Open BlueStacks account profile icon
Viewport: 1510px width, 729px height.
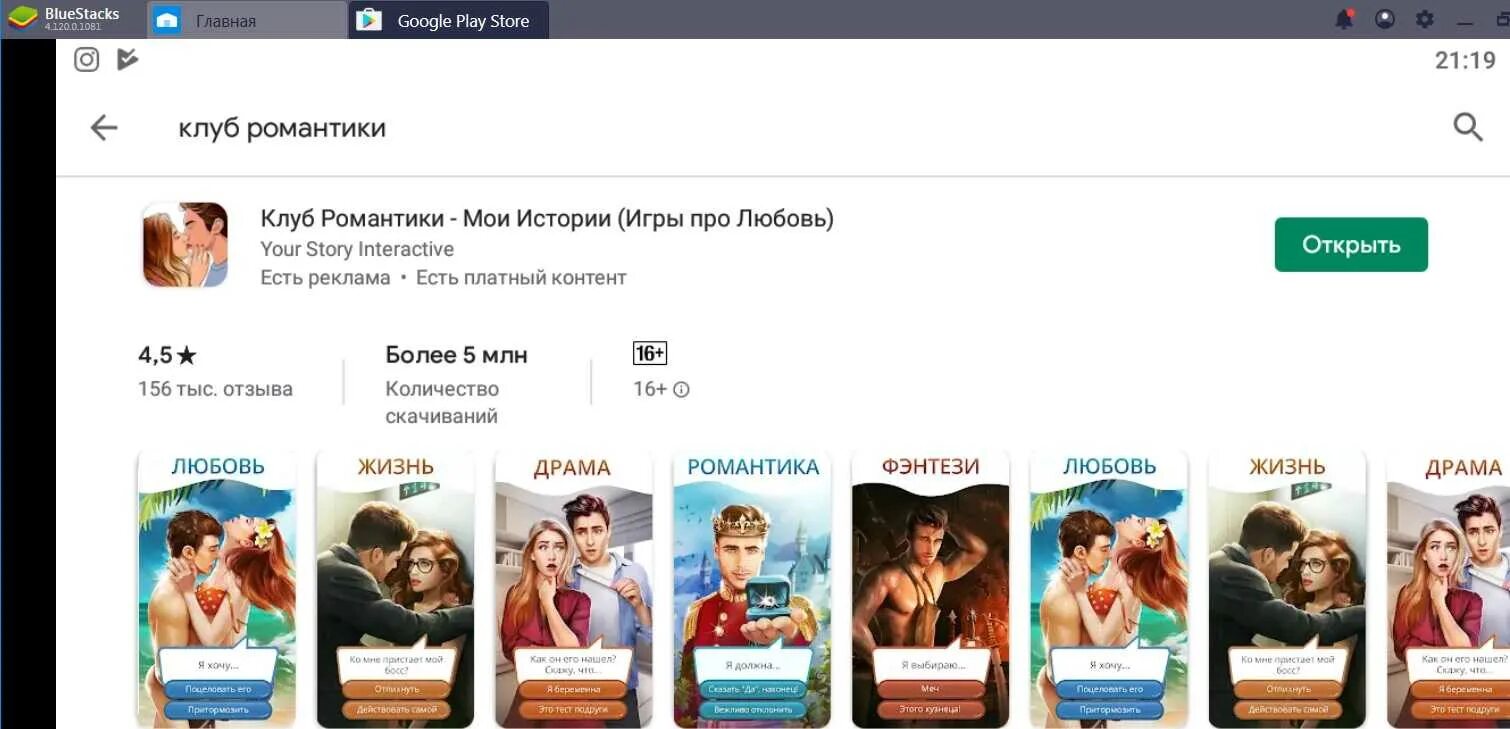(x=1384, y=19)
